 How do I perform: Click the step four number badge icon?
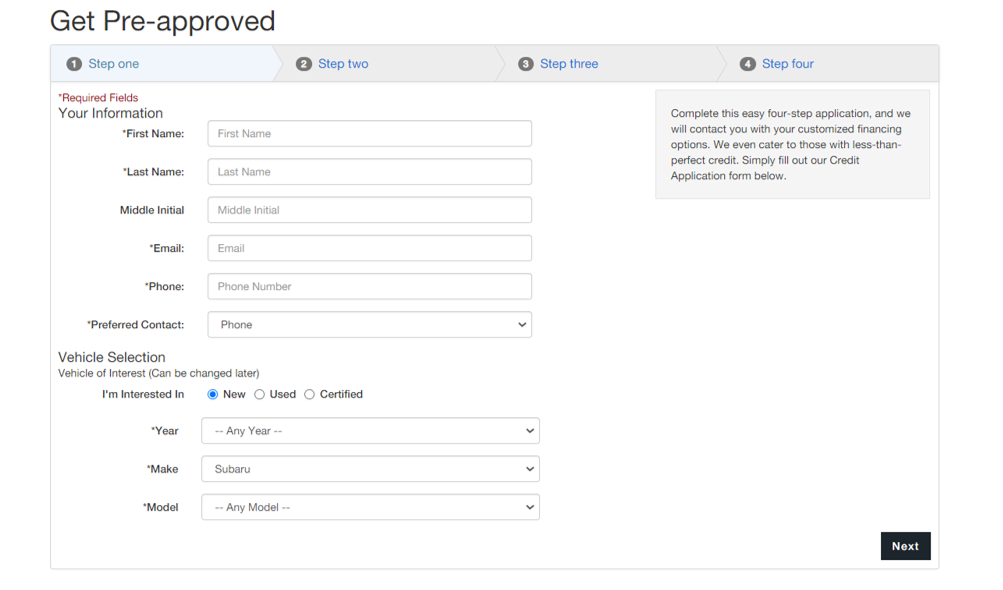pyautogui.click(x=748, y=64)
